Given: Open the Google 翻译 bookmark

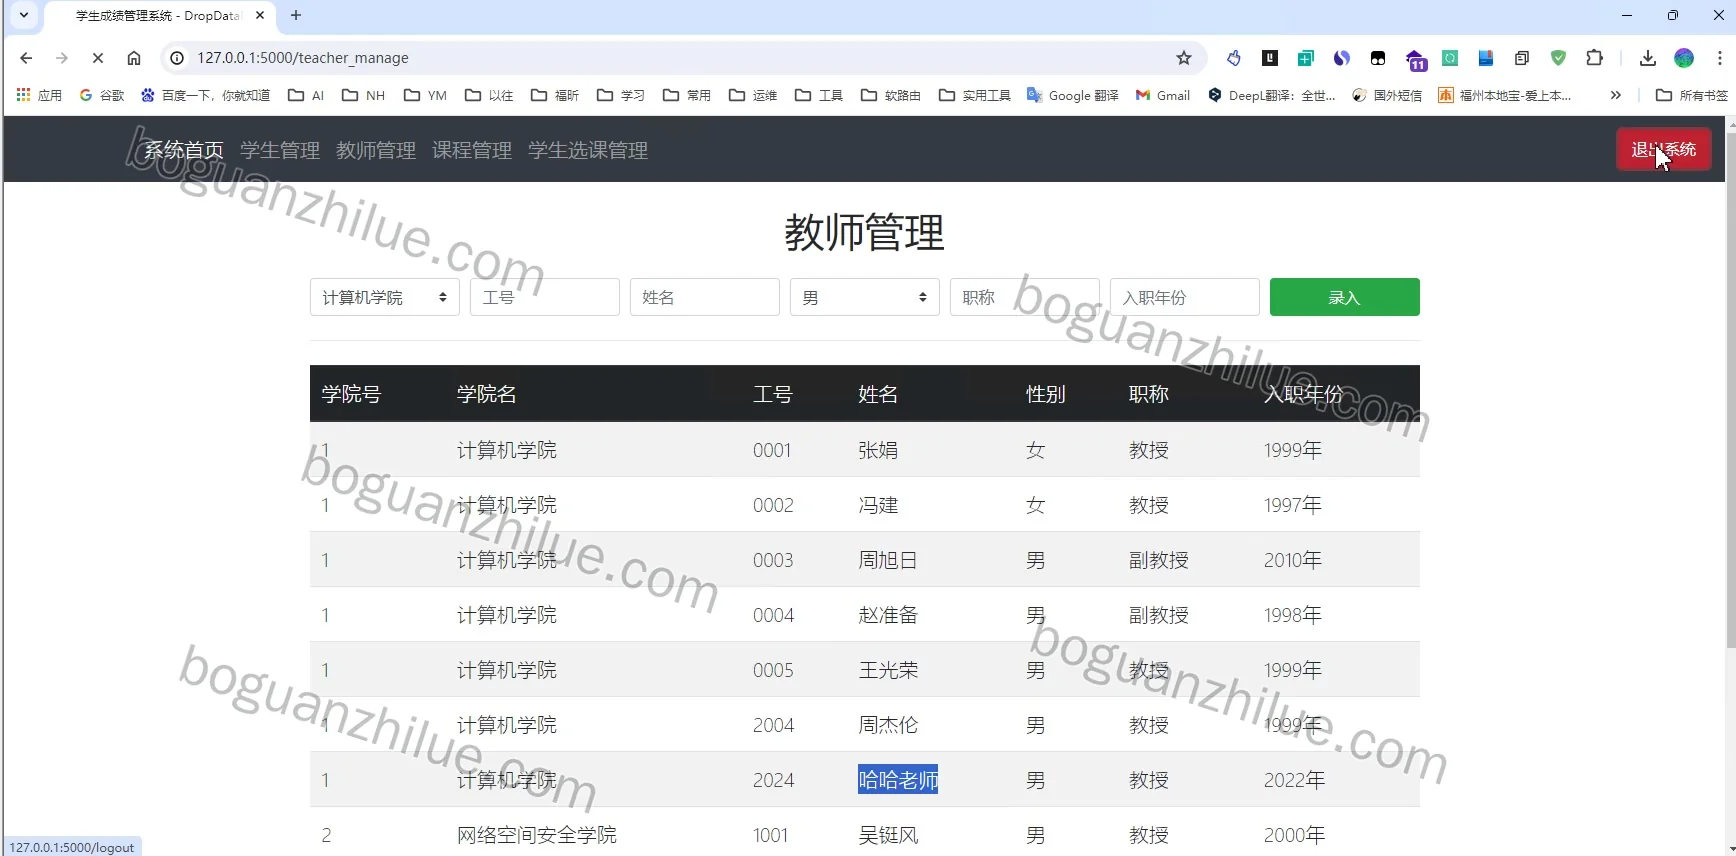Looking at the screenshot, I should (1073, 95).
